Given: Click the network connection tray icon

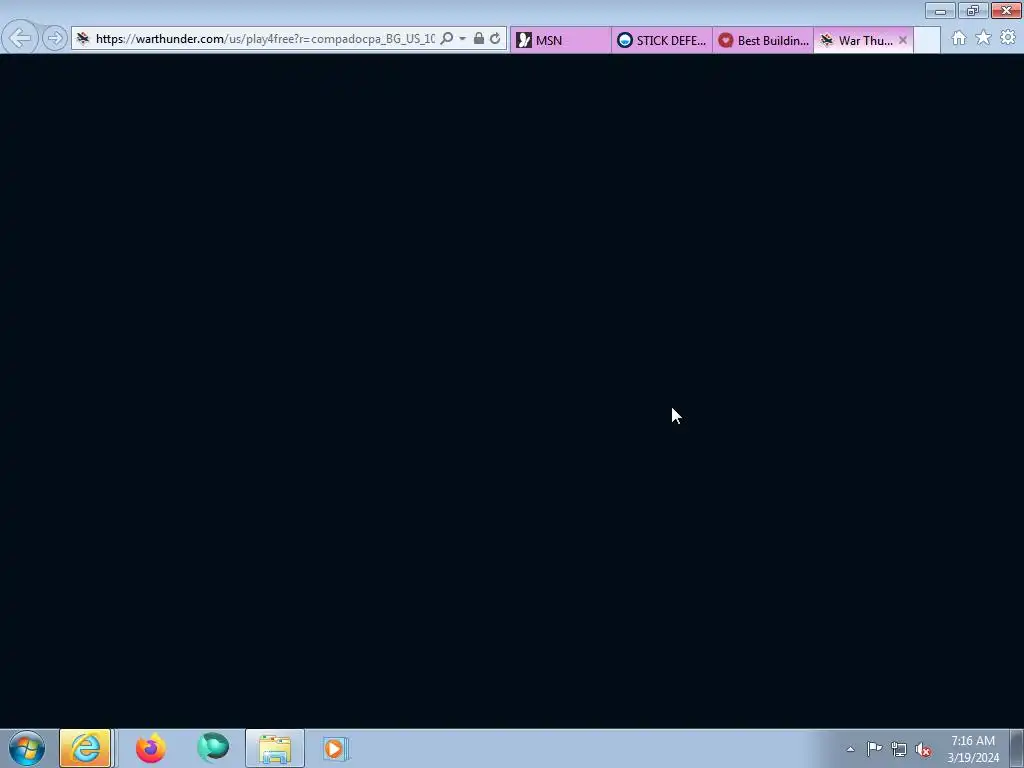Looking at the screenshot, I should tap(899, 749).
